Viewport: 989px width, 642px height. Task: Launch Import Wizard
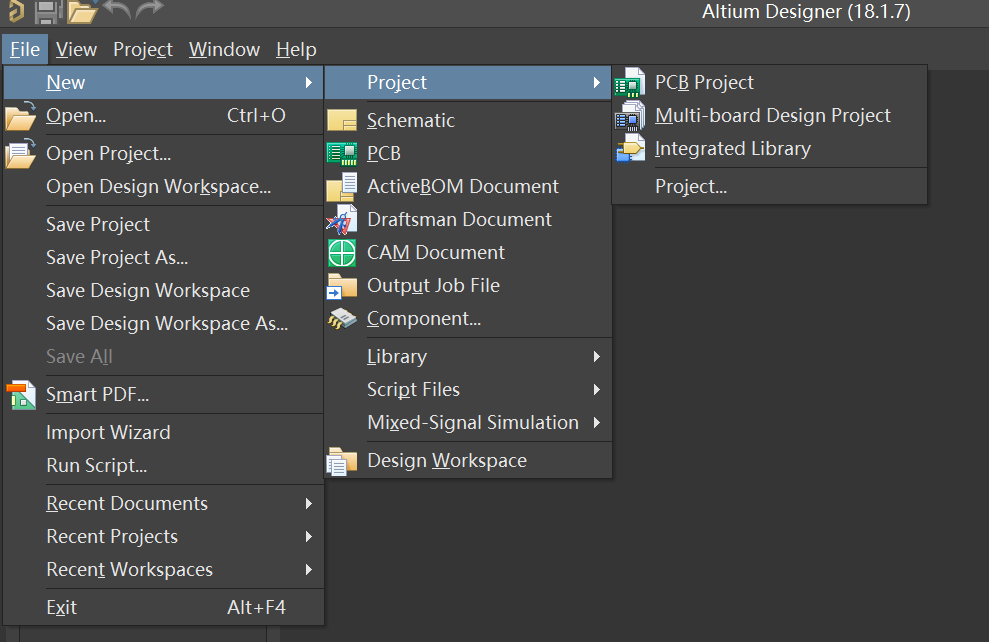163,433
